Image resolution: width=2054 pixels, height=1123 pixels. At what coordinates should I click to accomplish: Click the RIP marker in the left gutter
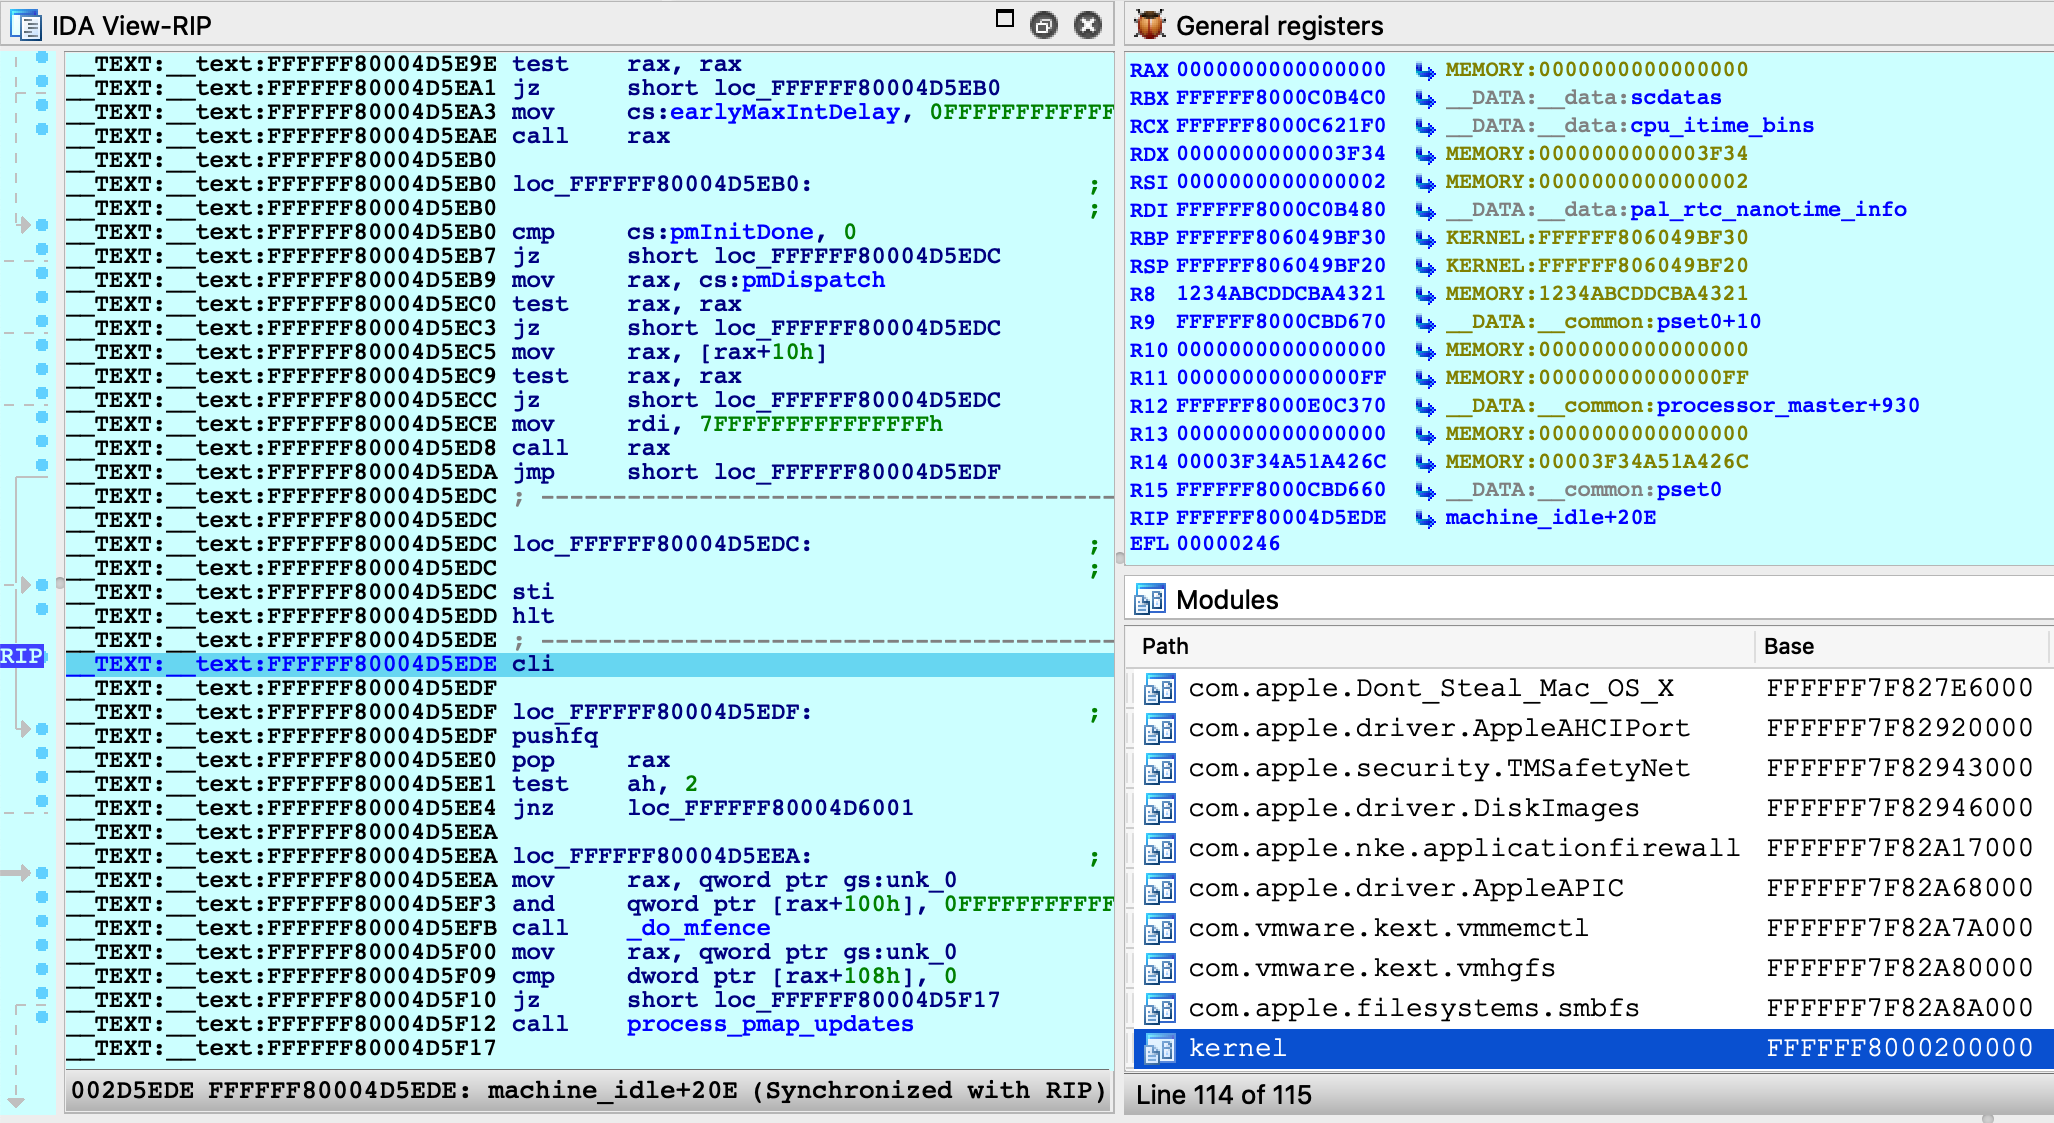pos(22,656)
